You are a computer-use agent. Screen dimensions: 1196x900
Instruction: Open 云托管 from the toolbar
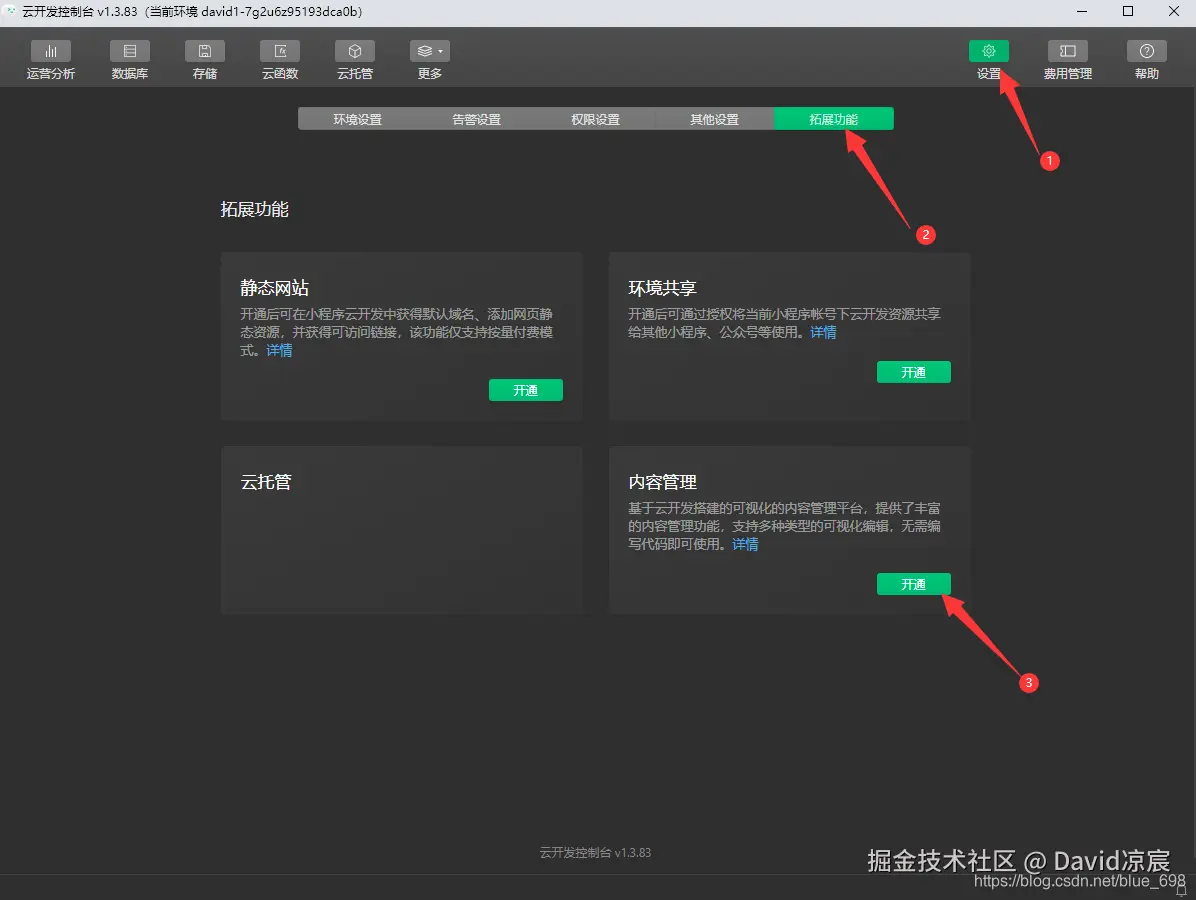point(354,59)
